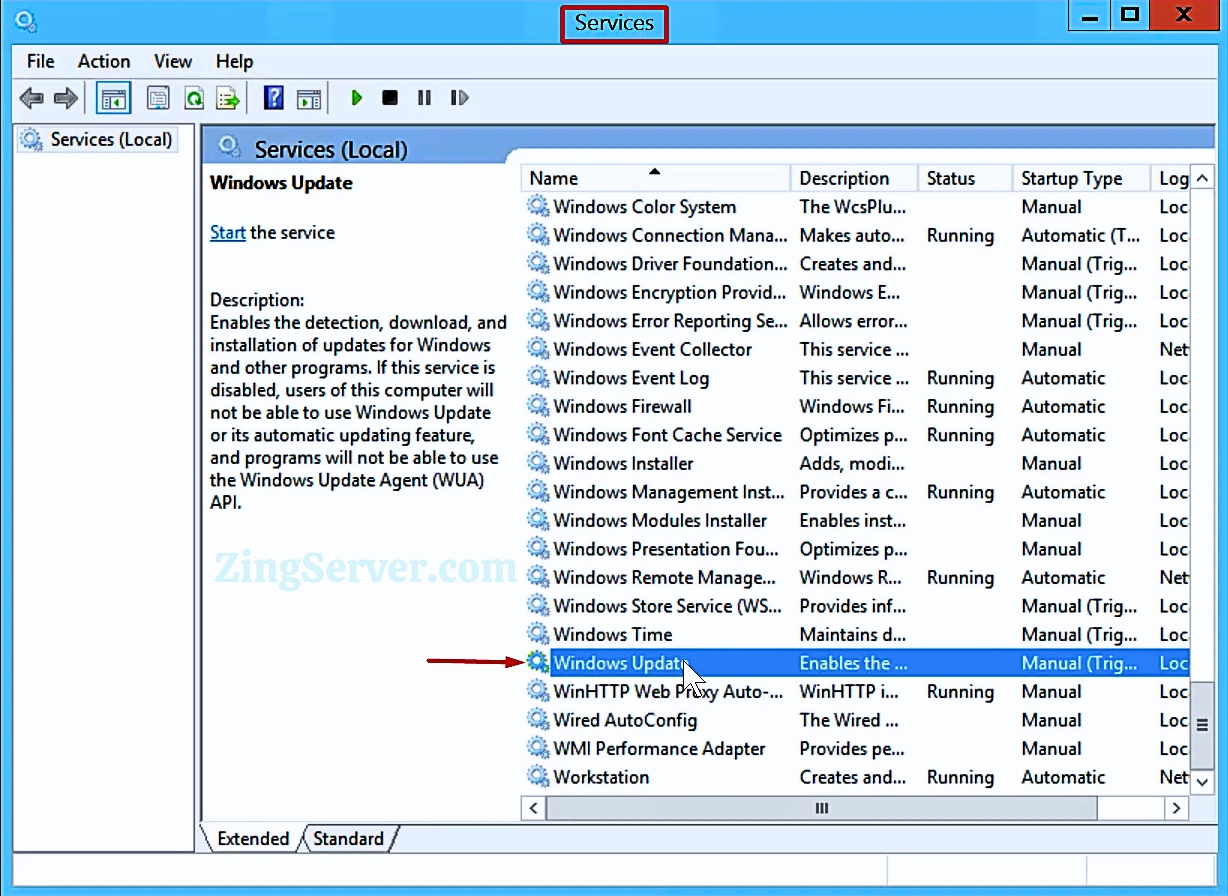Select the Windows Driver Foundation service name
This screenshot has height=896, width=1228.
[670, 264]
